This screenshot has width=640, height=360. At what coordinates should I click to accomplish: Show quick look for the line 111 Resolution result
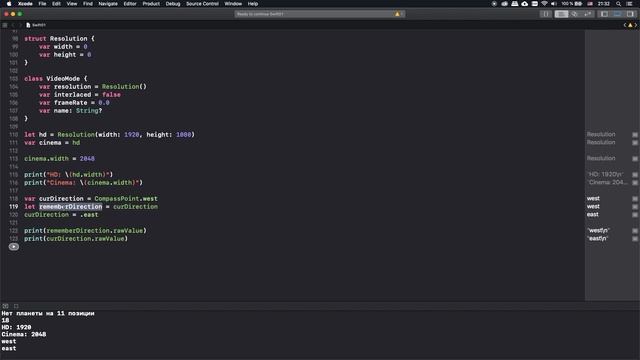(x=635, y=142)
